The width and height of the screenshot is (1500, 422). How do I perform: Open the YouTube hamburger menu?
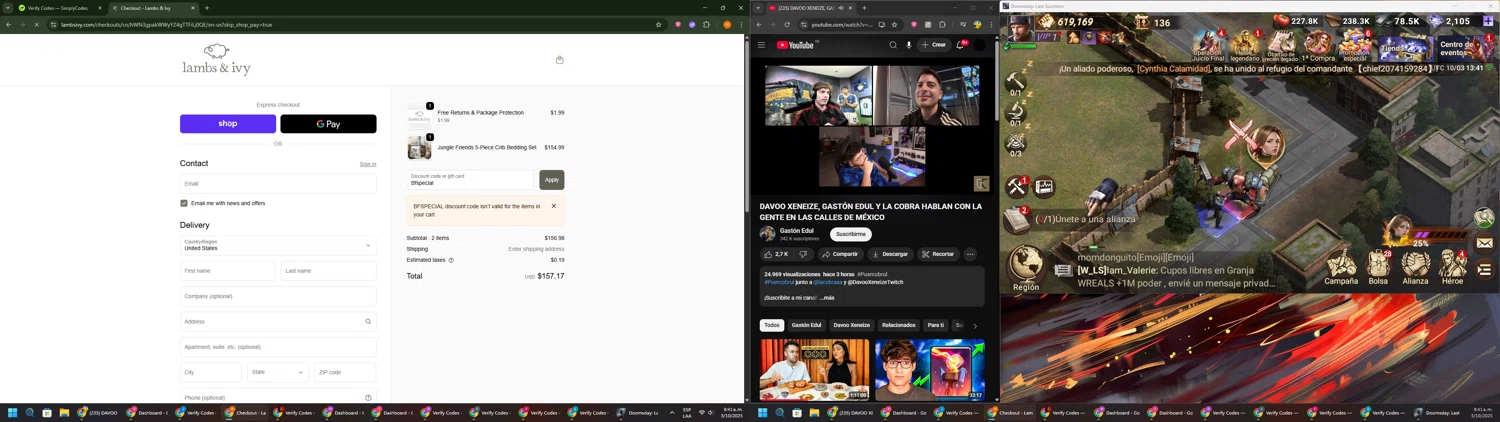coord(761,45)
